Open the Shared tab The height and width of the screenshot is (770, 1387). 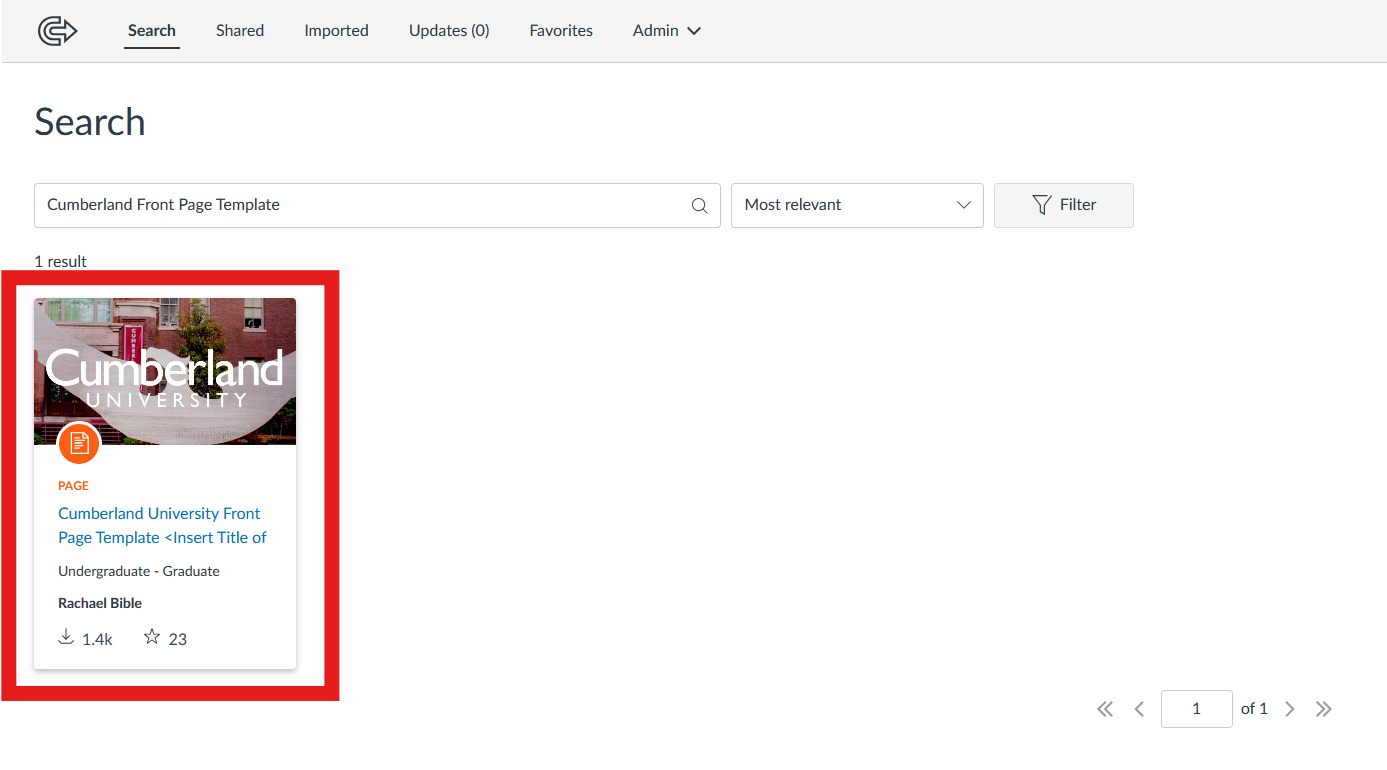point(240,31)
